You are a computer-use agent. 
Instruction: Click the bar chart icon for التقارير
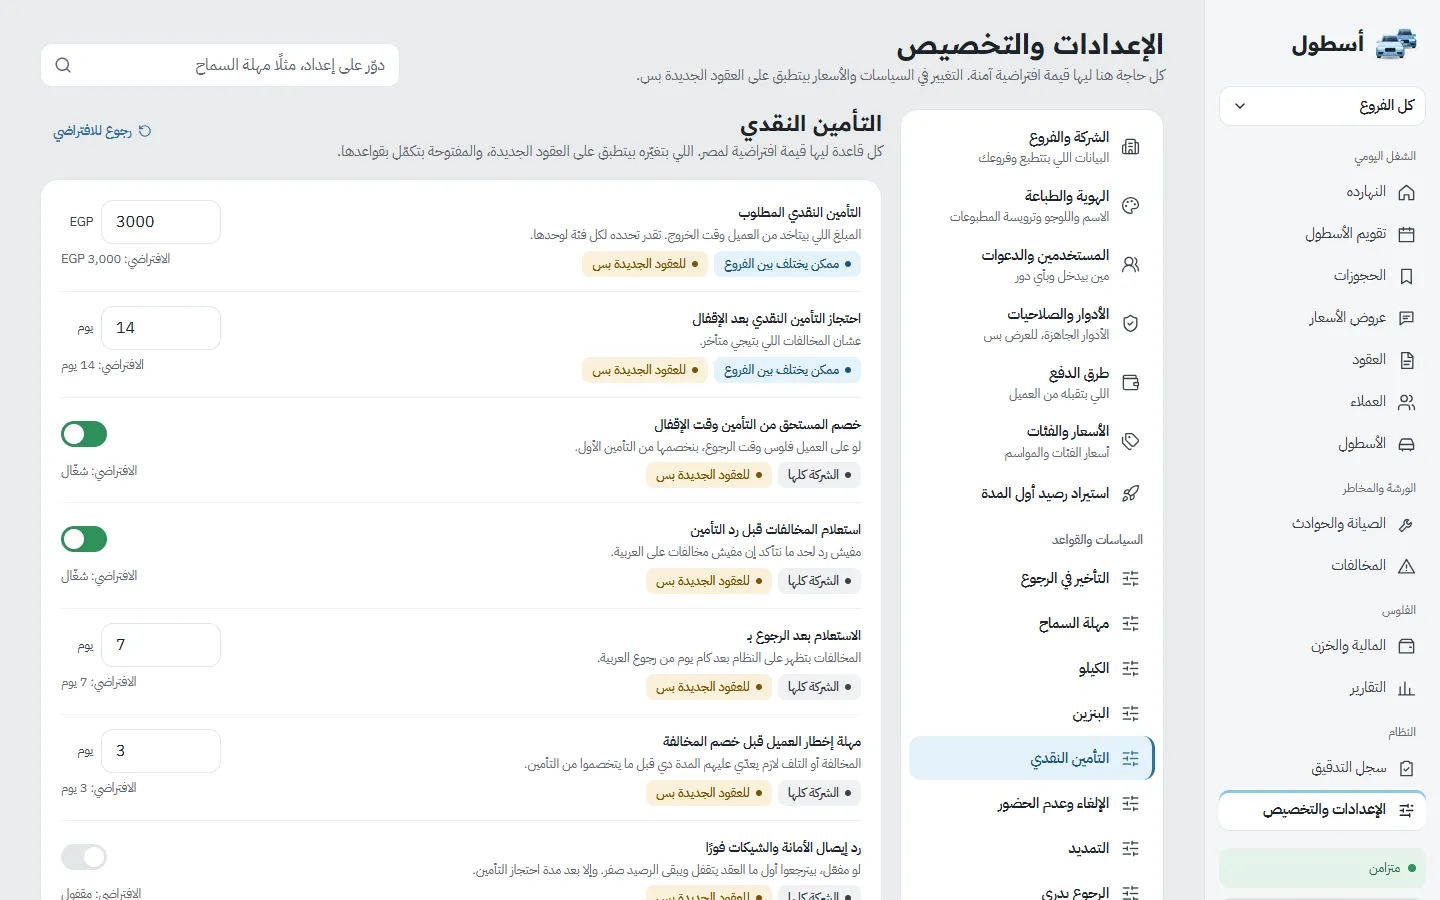[x=1406, y=688]
